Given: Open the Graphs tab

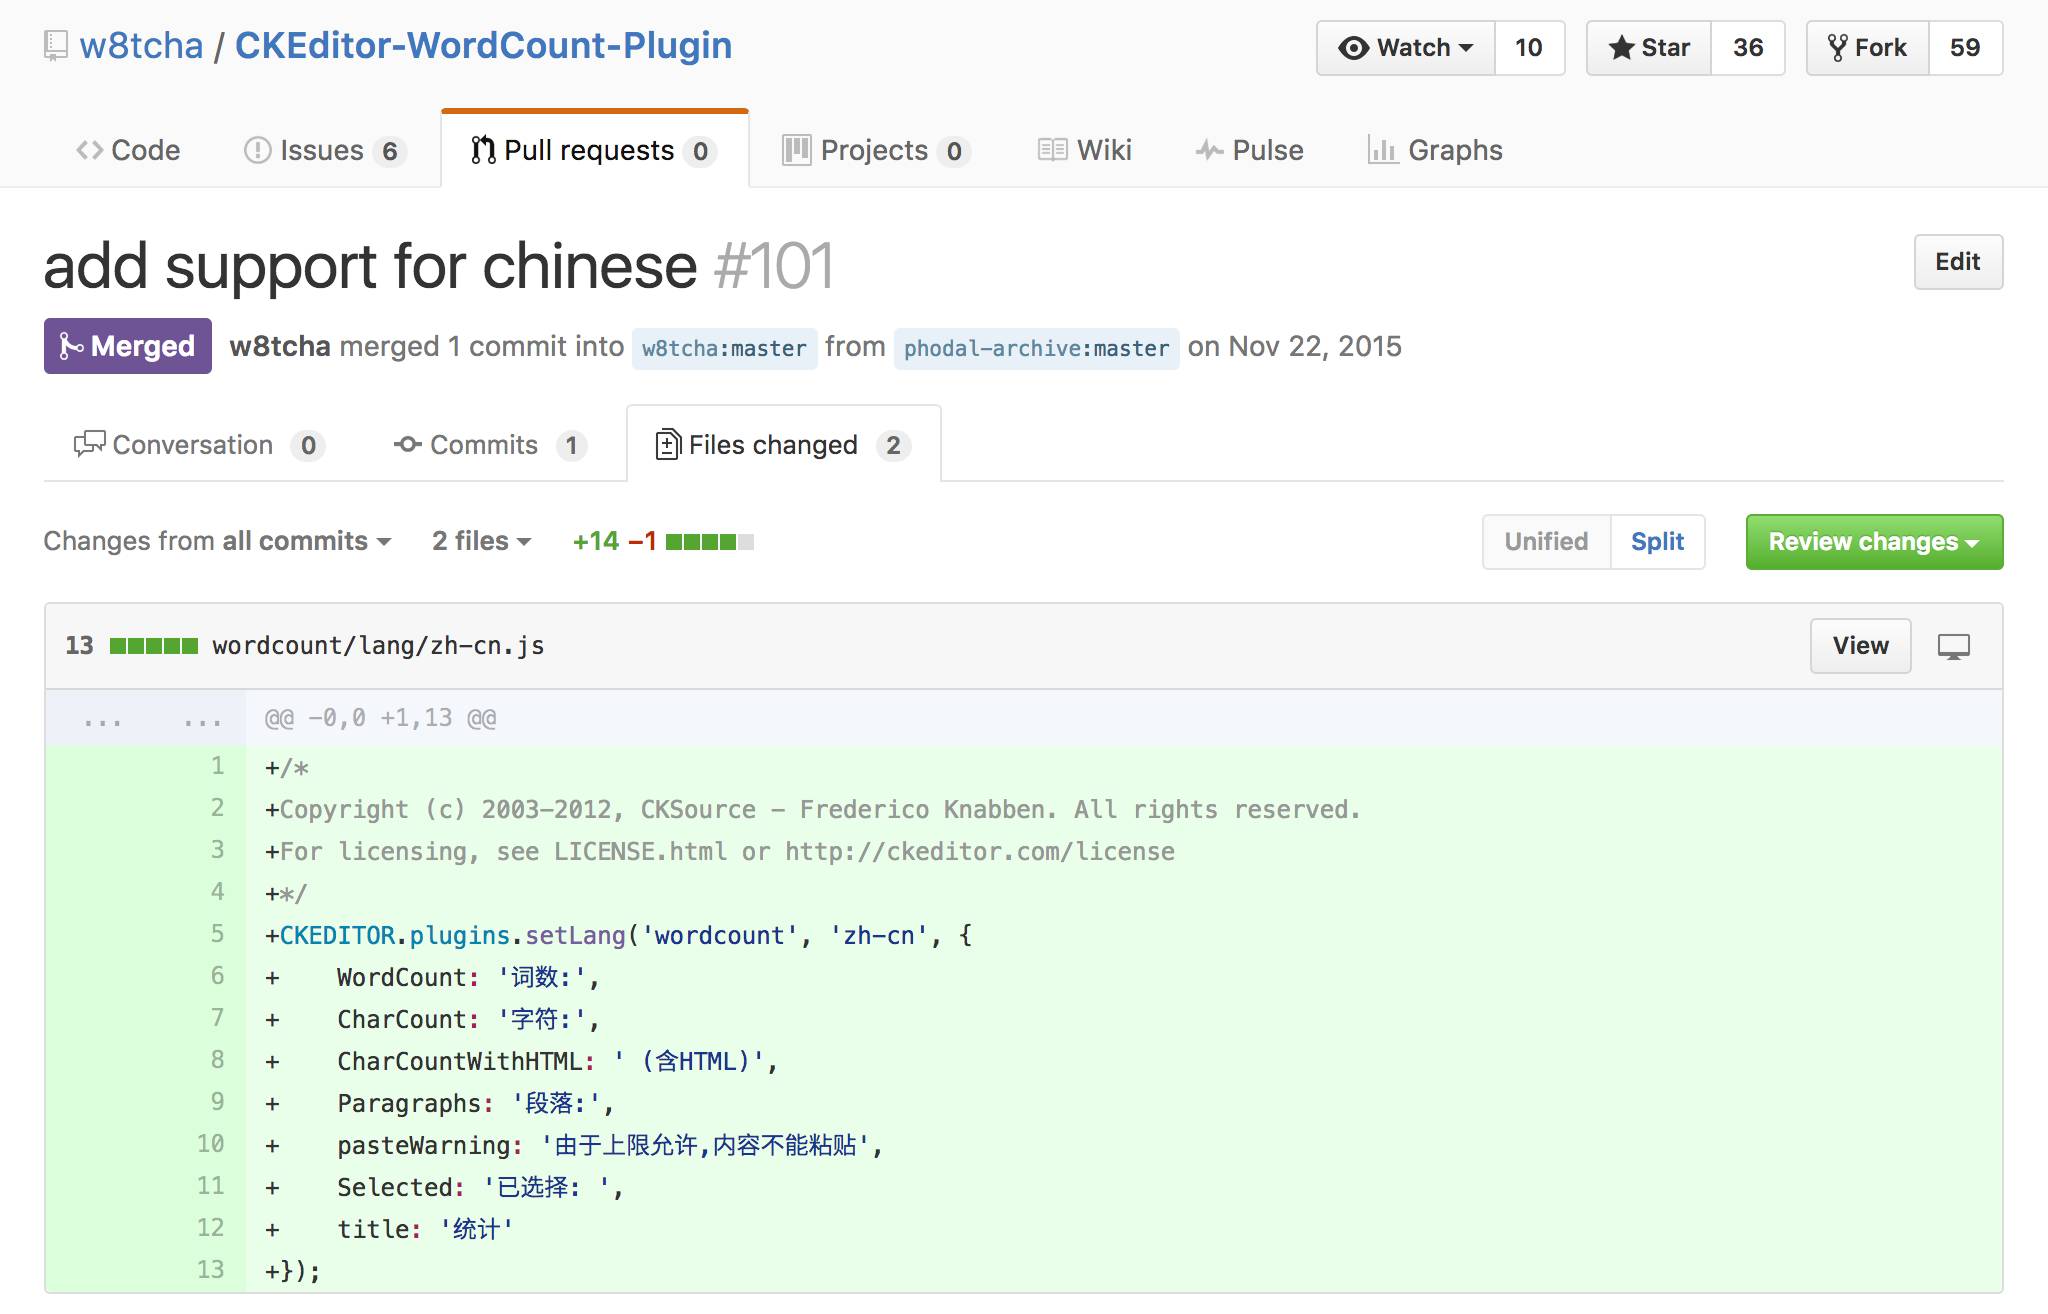Looking at the screenshot, I should click(1435, 150).
